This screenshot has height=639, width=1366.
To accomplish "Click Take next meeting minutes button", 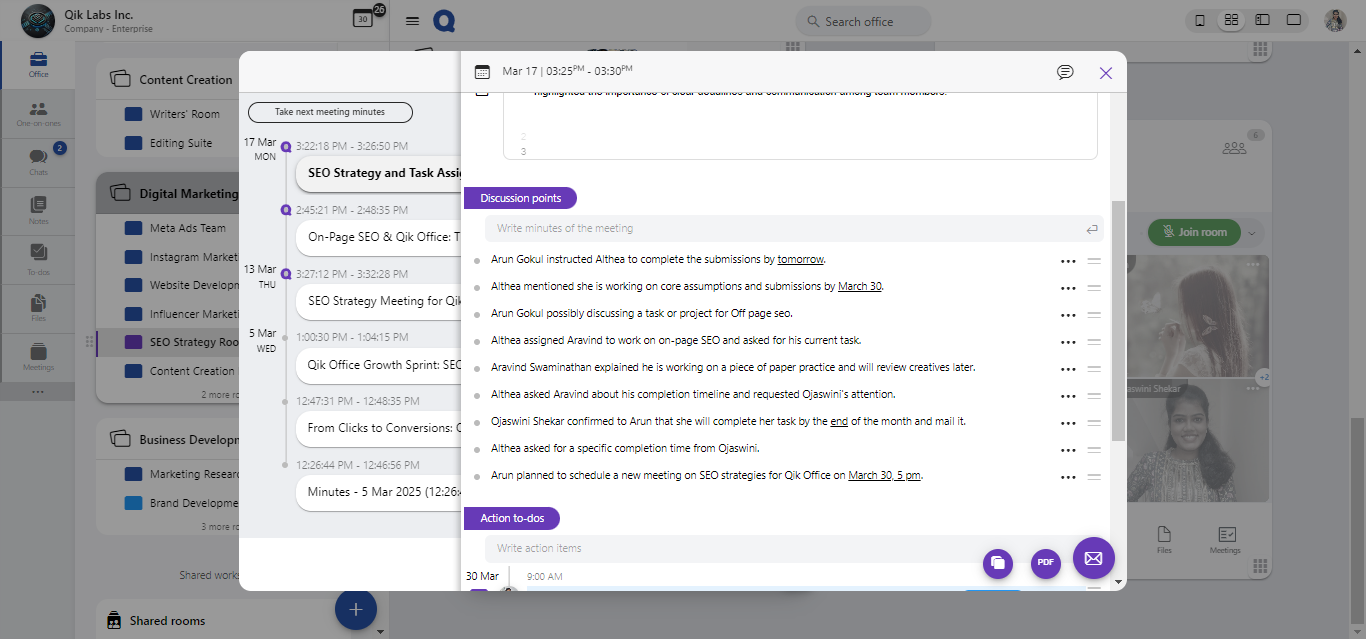I will (x=330, y=112).
